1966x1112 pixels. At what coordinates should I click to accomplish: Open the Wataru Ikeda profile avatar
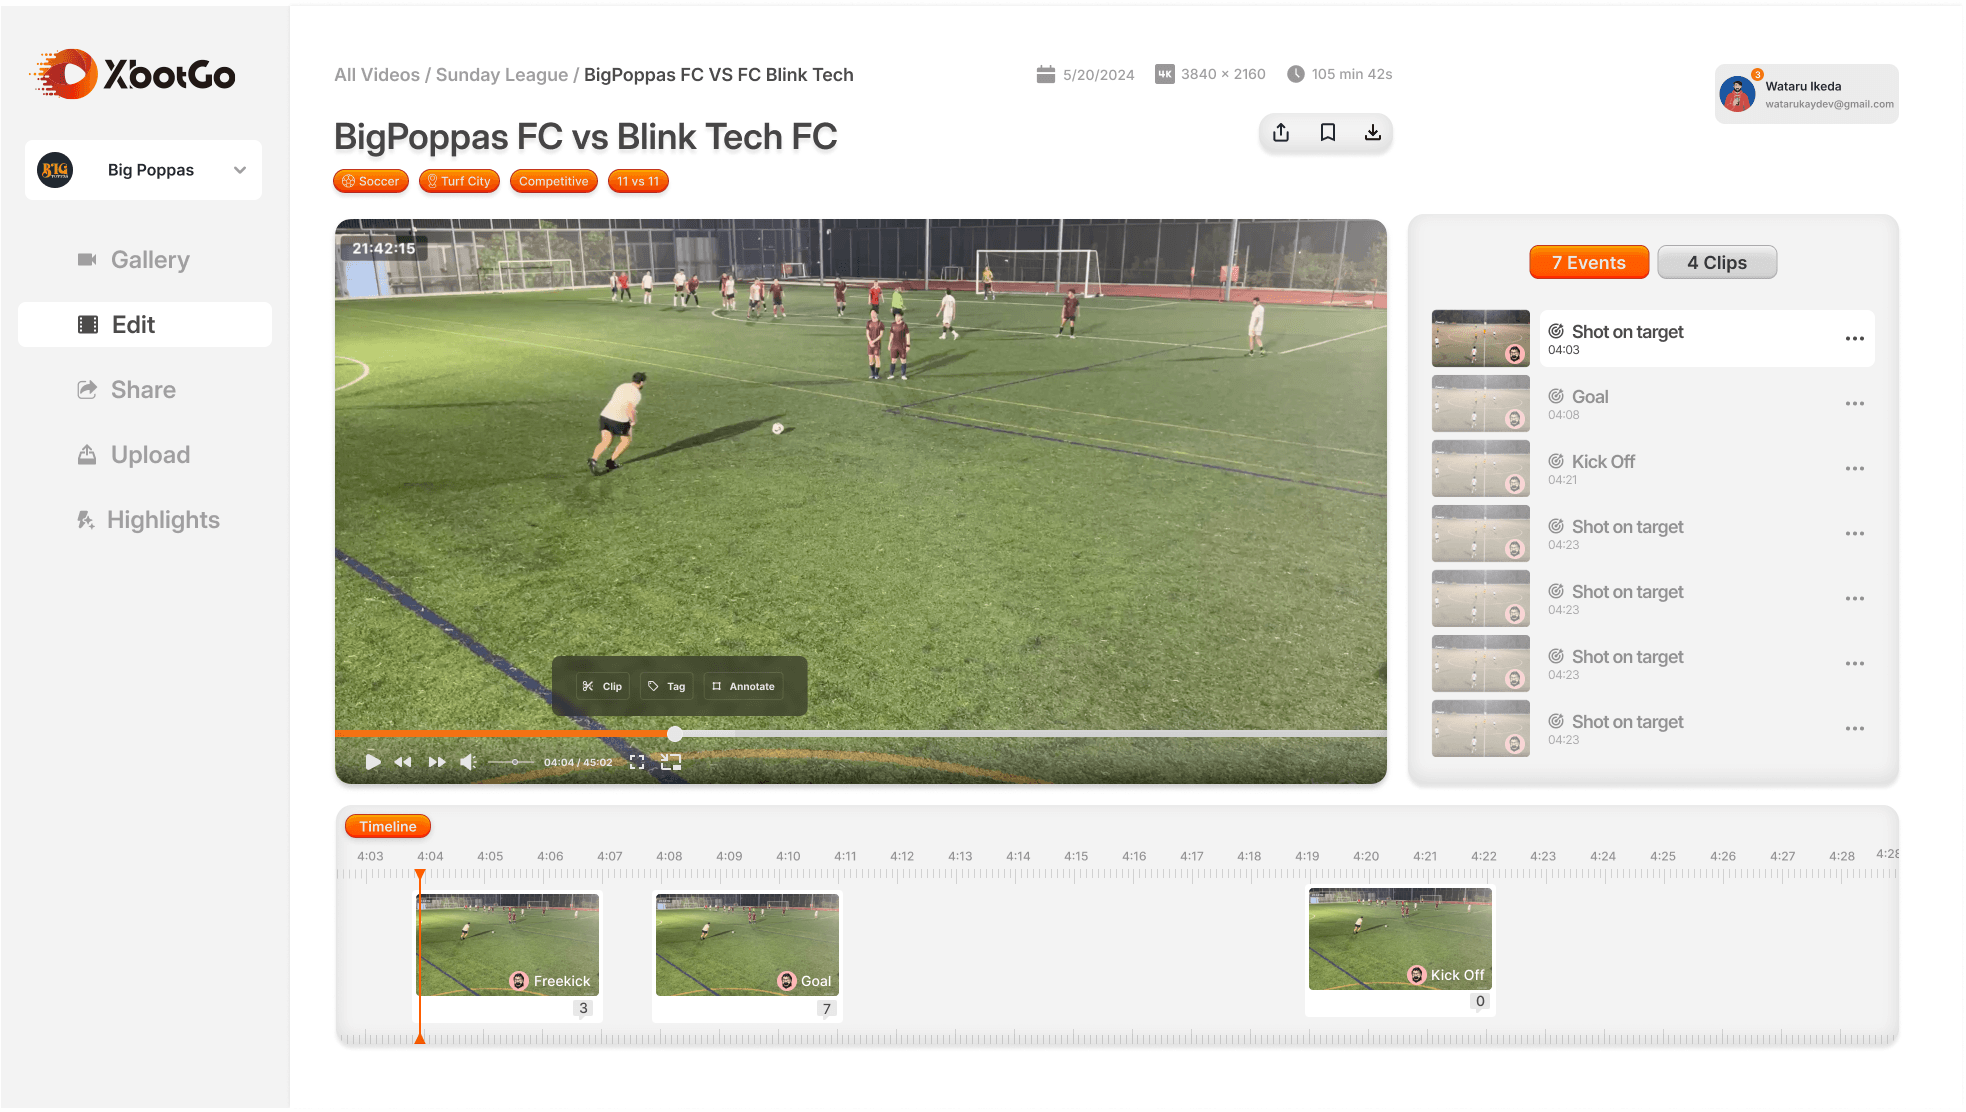1738,95
